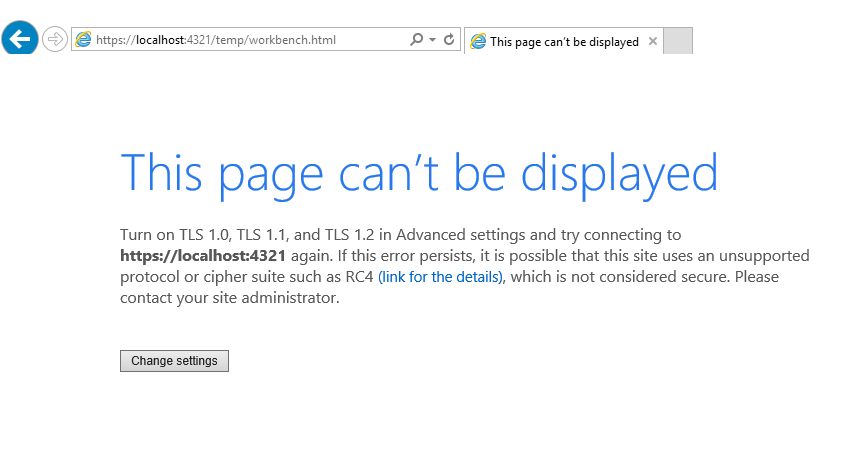Open a new tab using the blank tab button
This screenshot has width=854, height=451.
point(677,42)
